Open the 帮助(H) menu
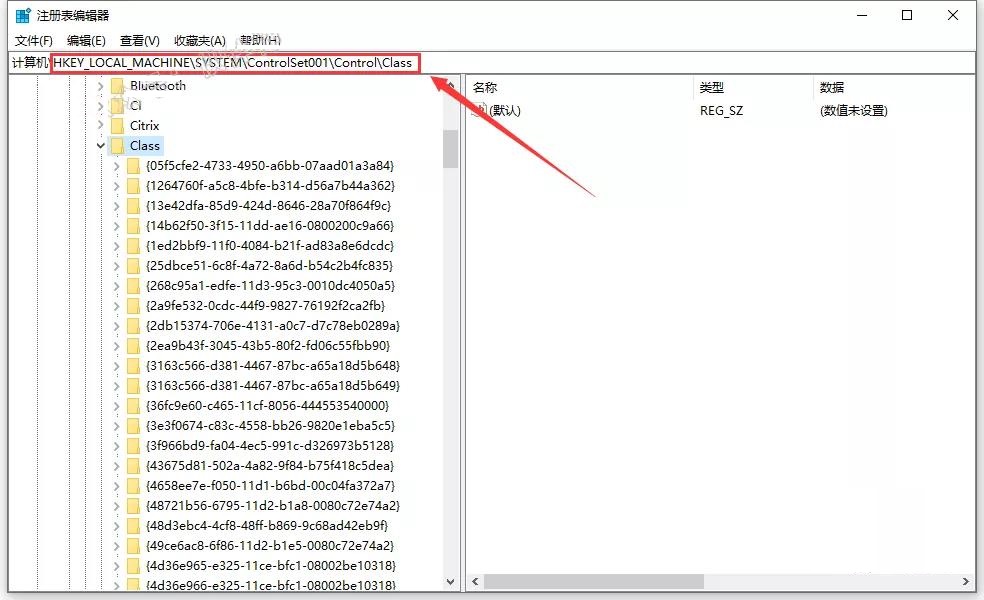 pyautogui.click(x=260, y=41)
